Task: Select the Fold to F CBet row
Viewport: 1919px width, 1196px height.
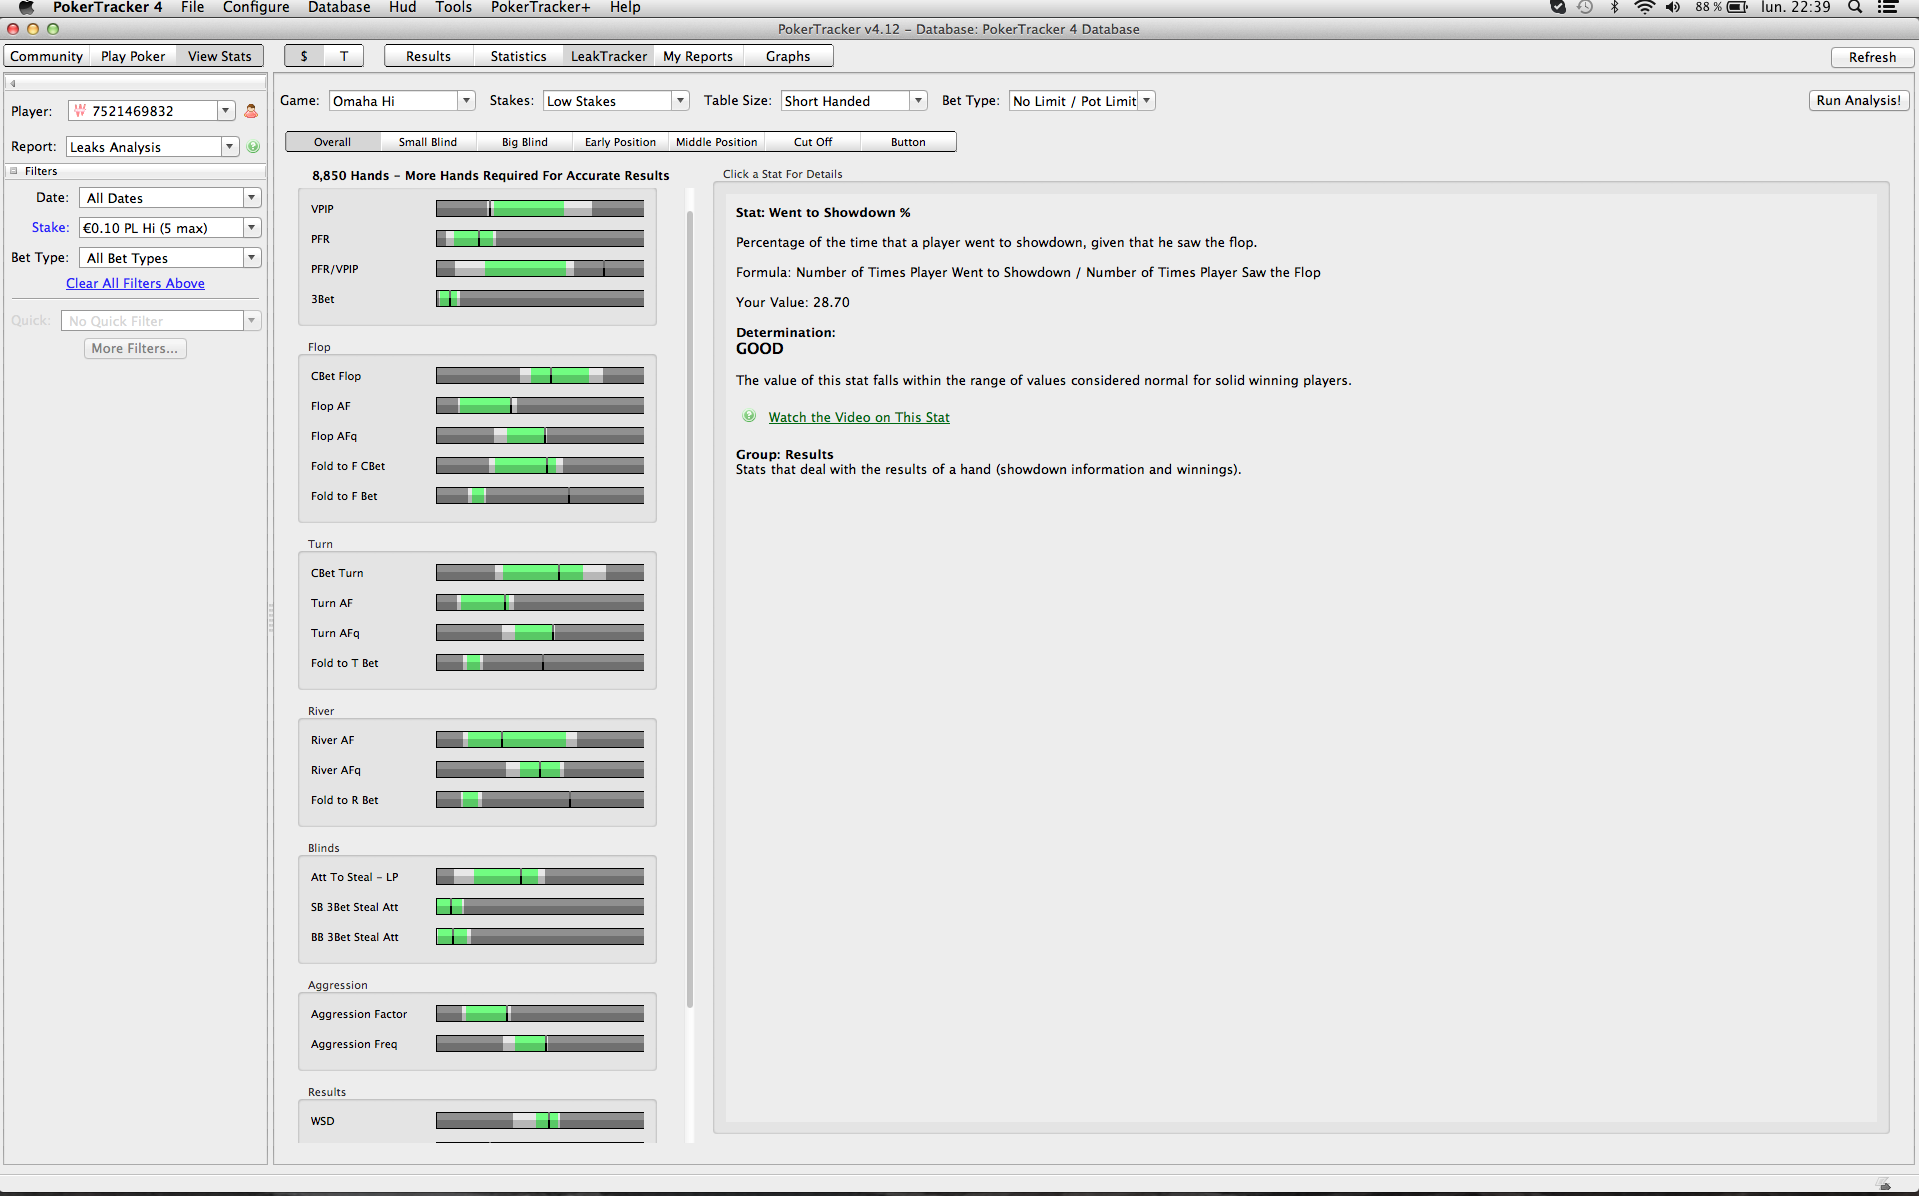Action: coord(477,466)
